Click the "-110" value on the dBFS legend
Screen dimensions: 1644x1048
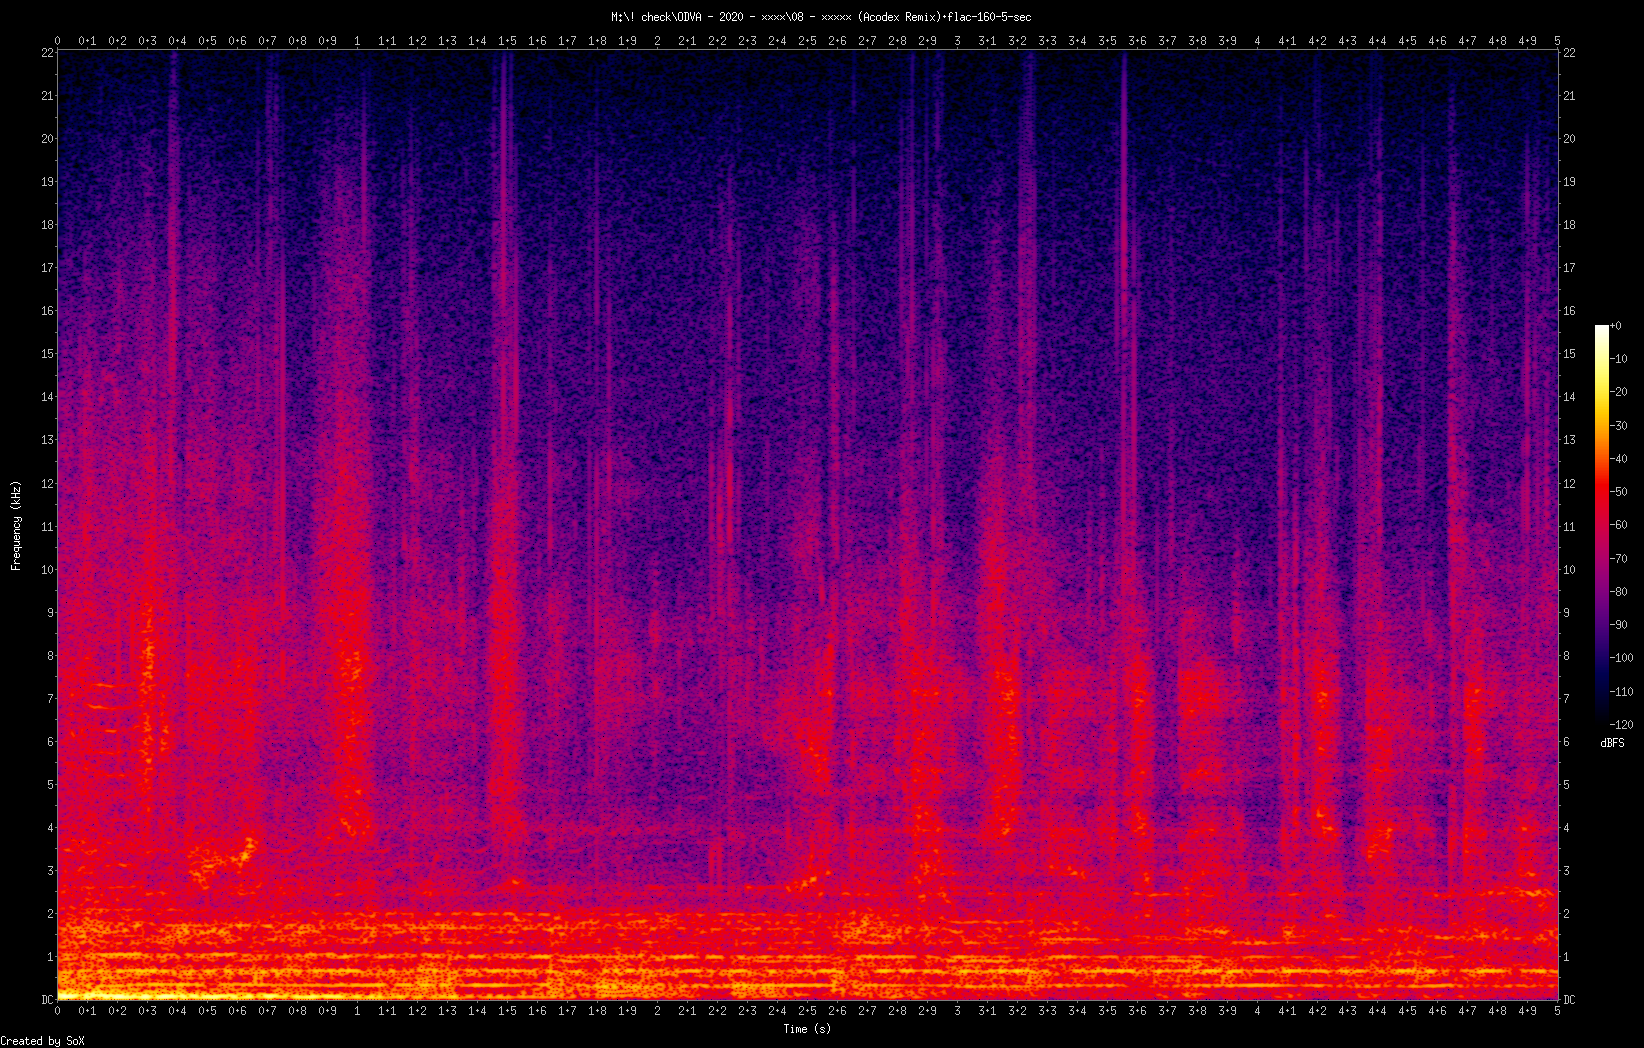click(x=1622, y=692)
